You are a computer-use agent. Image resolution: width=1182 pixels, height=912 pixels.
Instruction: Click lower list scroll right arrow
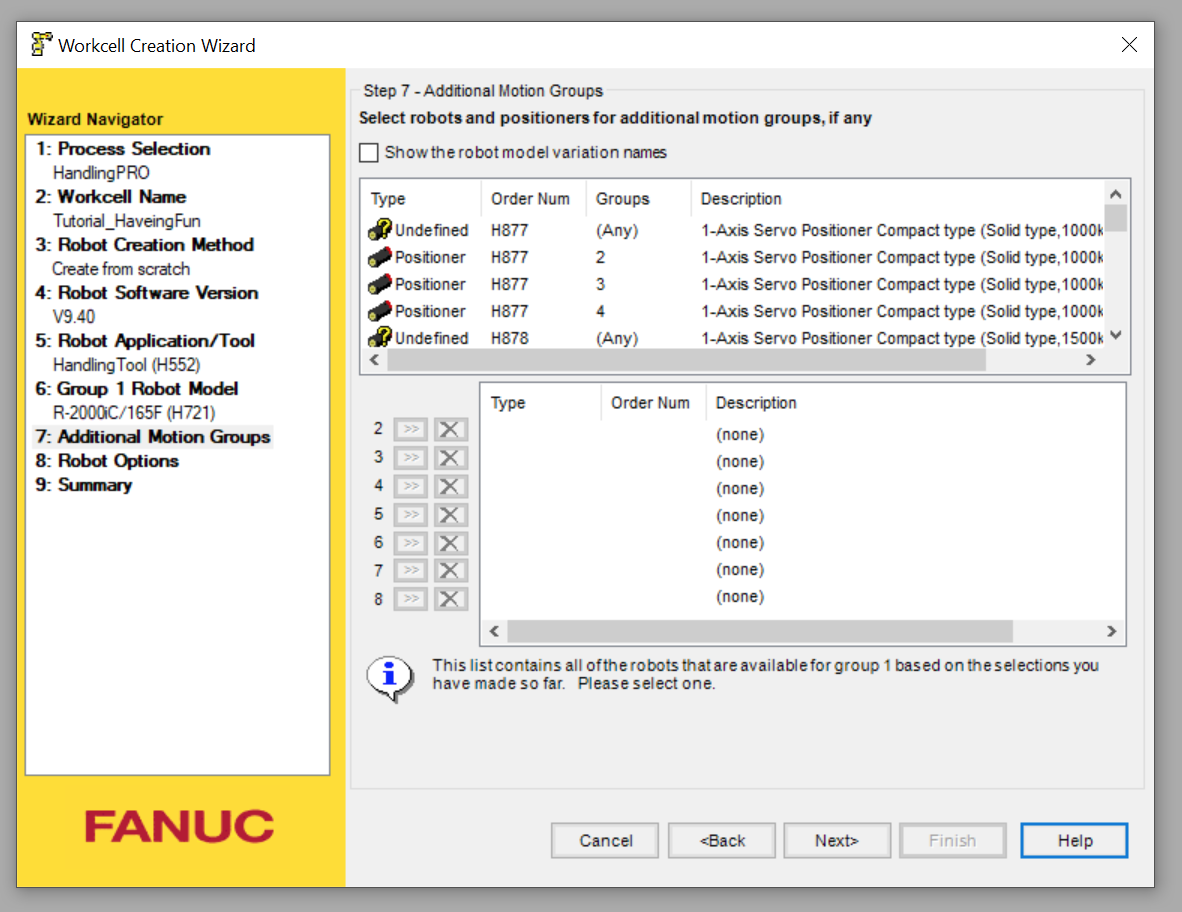[1111, 631]
